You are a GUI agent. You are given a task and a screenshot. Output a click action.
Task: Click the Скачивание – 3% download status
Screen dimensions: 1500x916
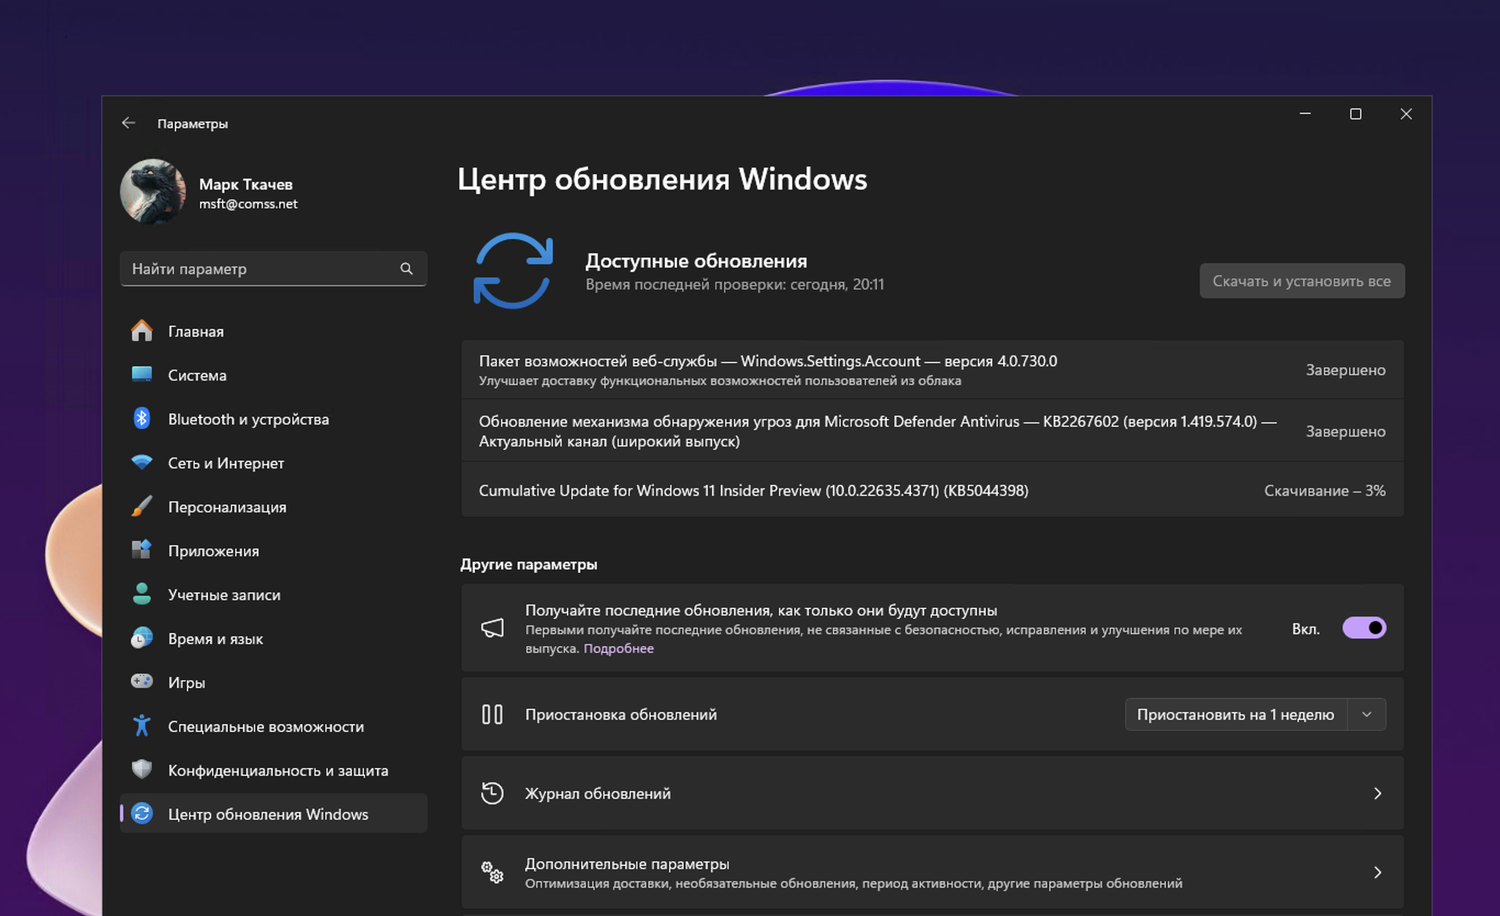[x=1325, y=490]
